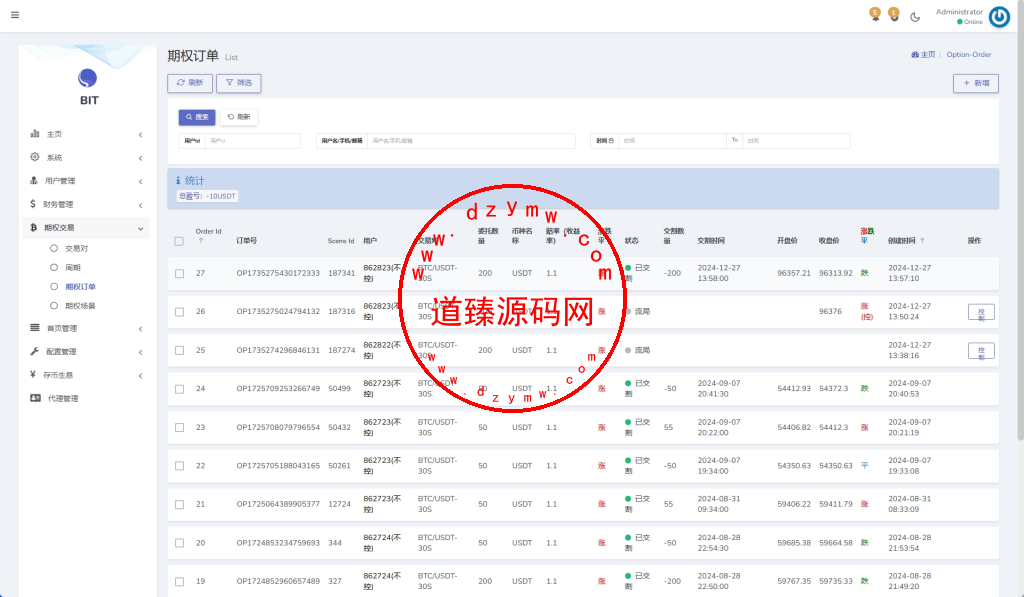Sort by Order Id arrow icon
Viewport: 1024px width, 597px height.
click(x=200, y=240)
